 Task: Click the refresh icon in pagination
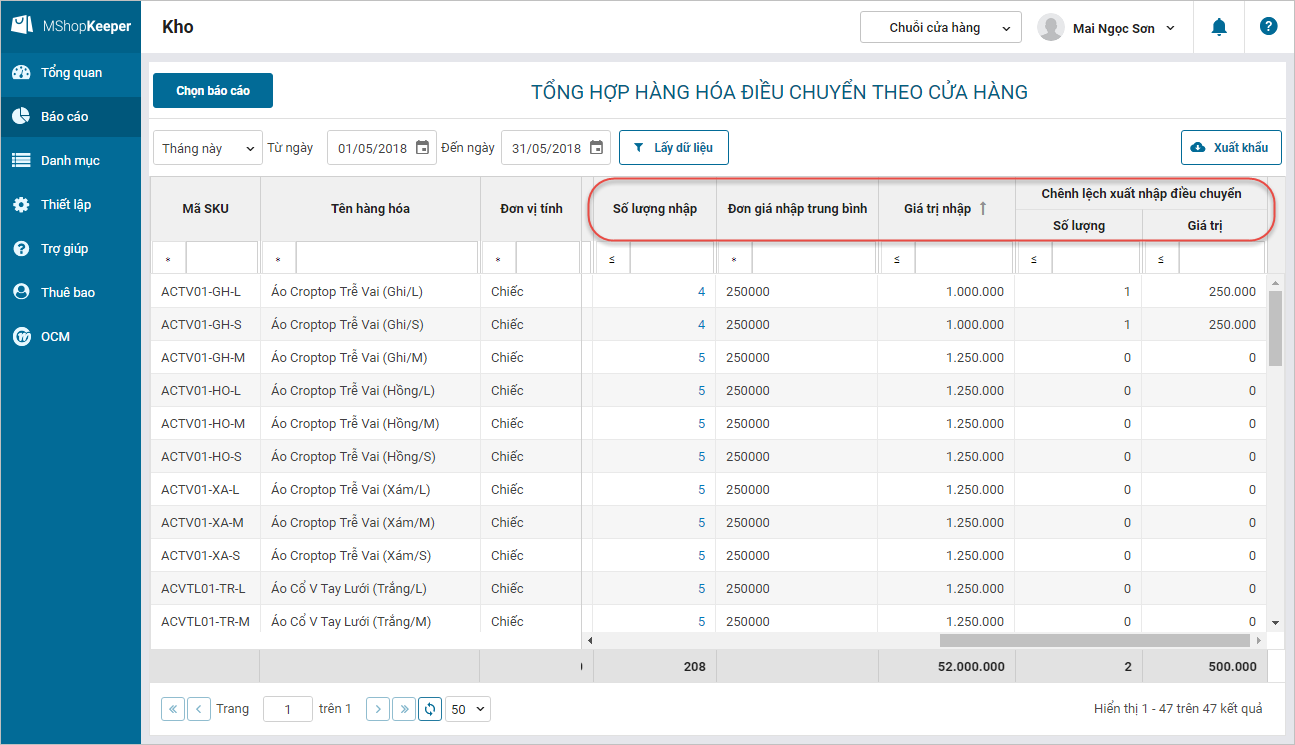430,709
